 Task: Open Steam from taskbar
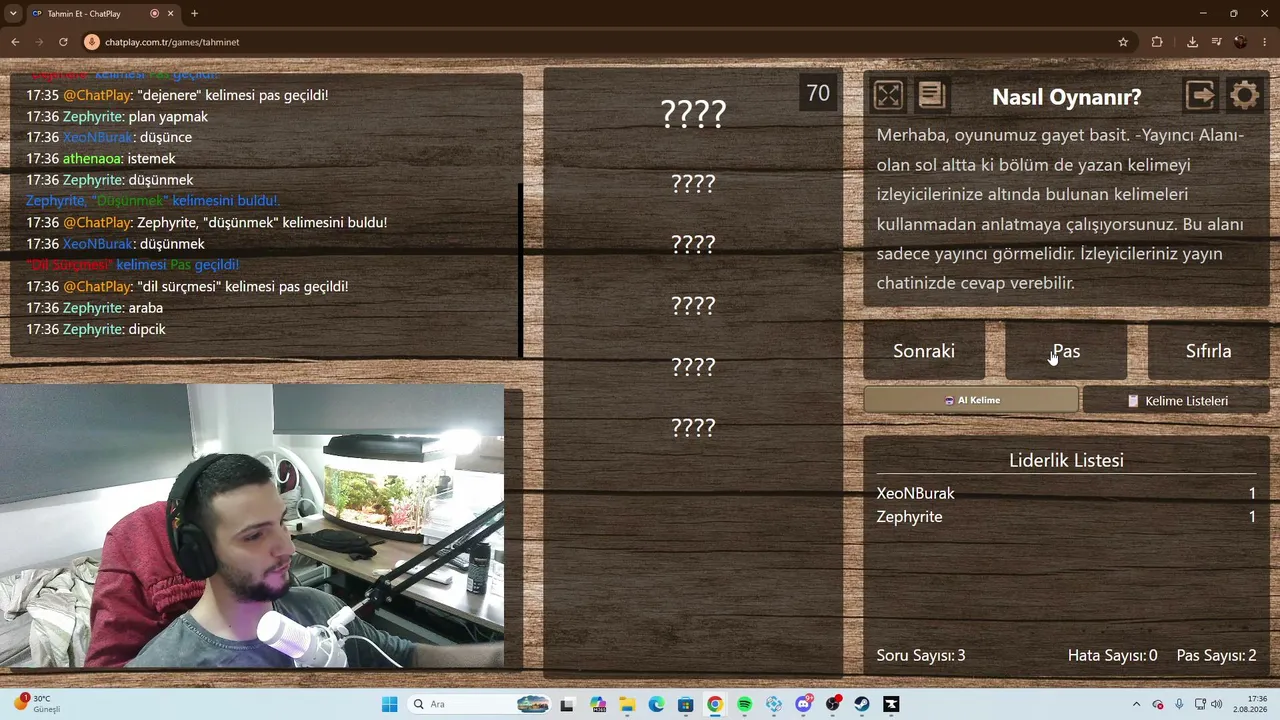[x=862, y=704]
